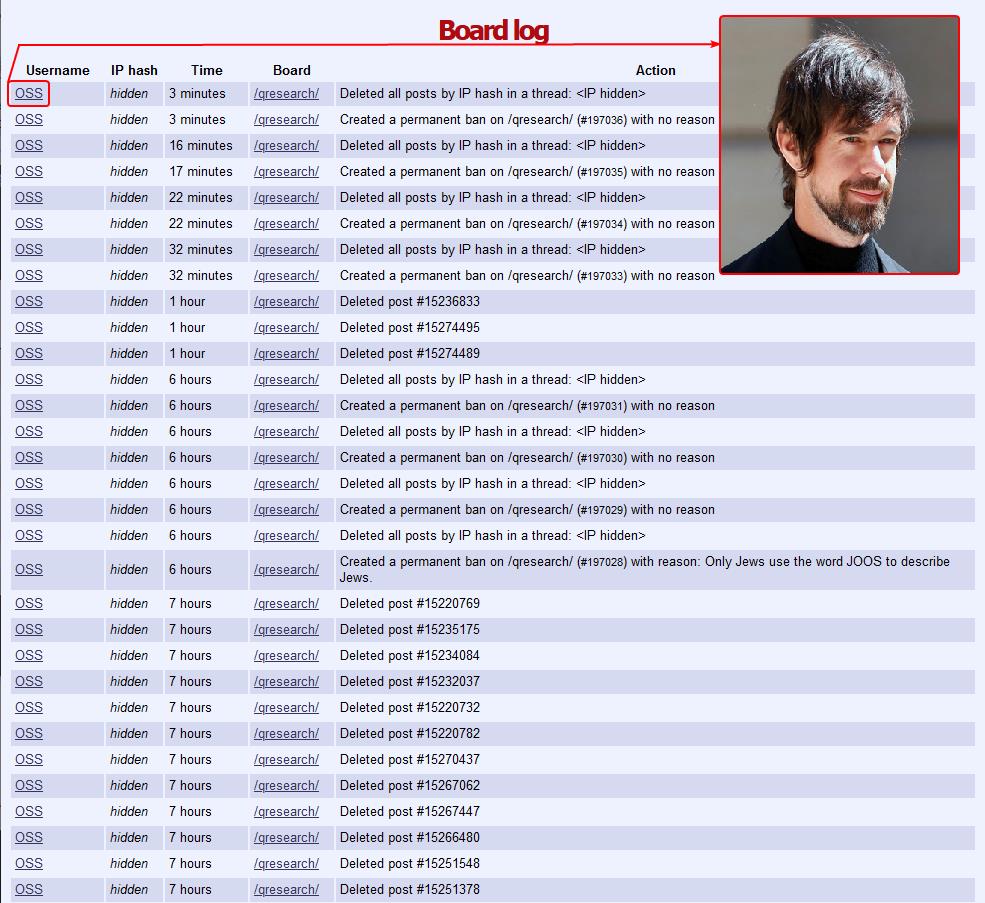Select the "Deleted post #15267062" action text
Viewport: 985px width, 903px height.
[410, 785]
